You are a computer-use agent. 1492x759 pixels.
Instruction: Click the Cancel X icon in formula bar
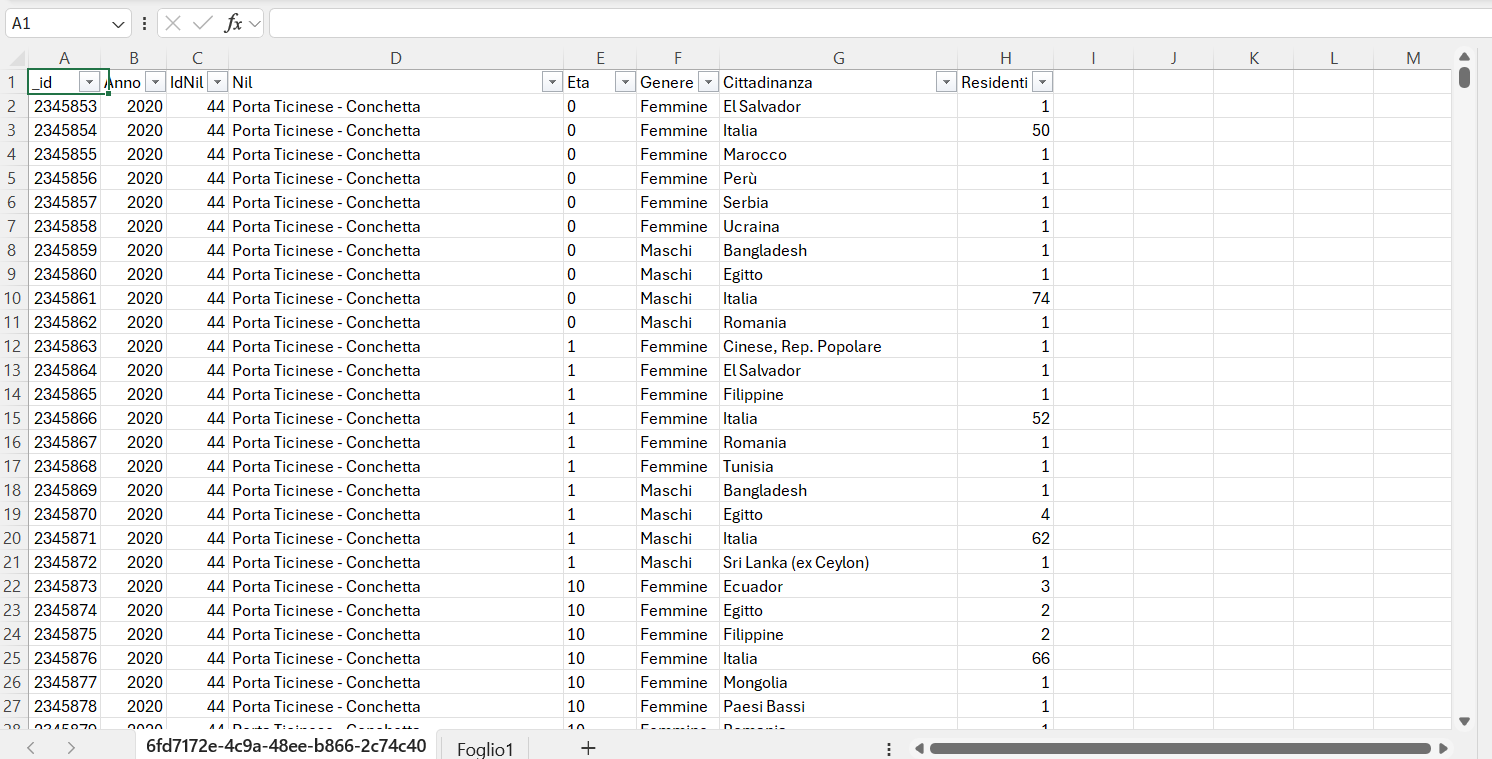pyautogui.click(x=174, y=23)
